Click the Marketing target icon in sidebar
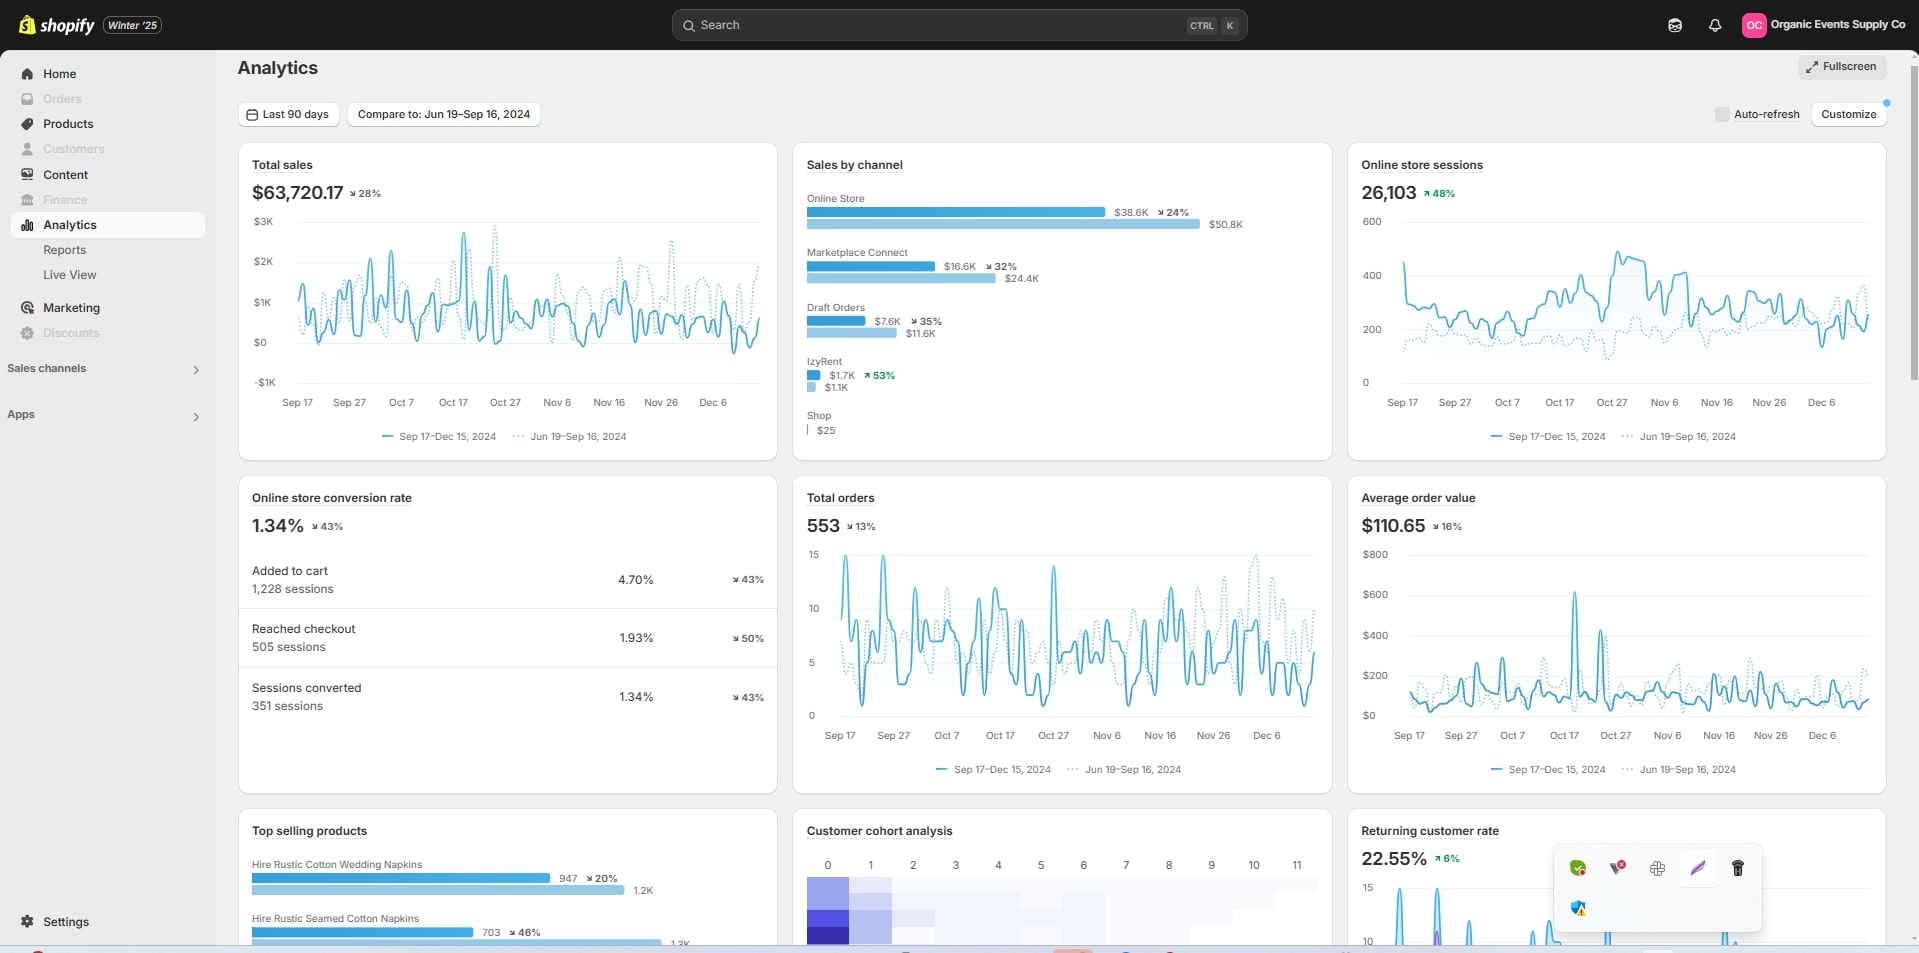 coord(27,308)
